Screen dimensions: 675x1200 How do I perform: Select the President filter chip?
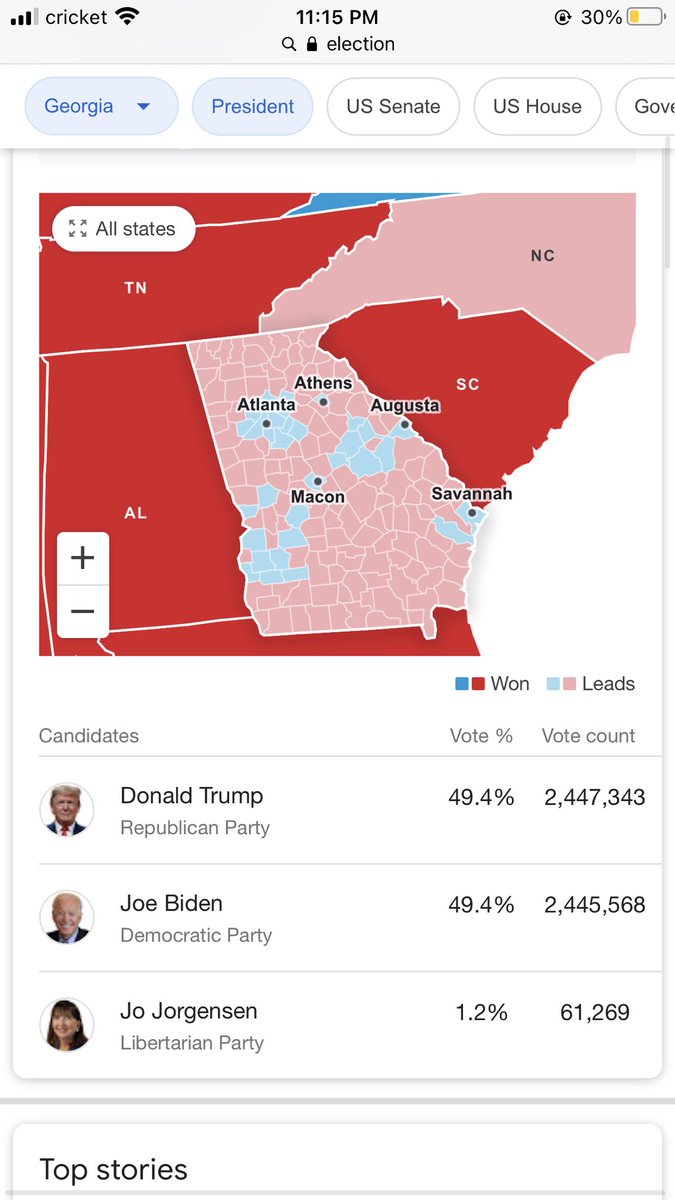253,106
